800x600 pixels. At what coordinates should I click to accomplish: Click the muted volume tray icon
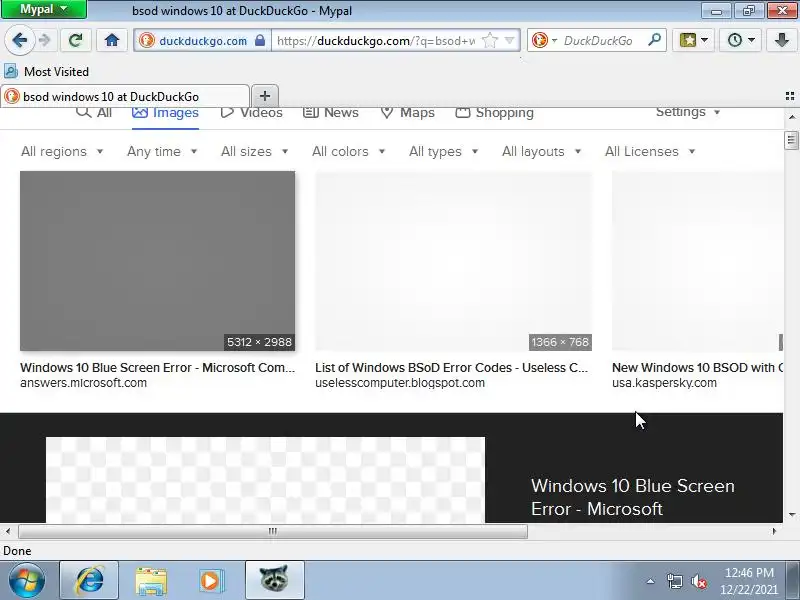(699, 581)
